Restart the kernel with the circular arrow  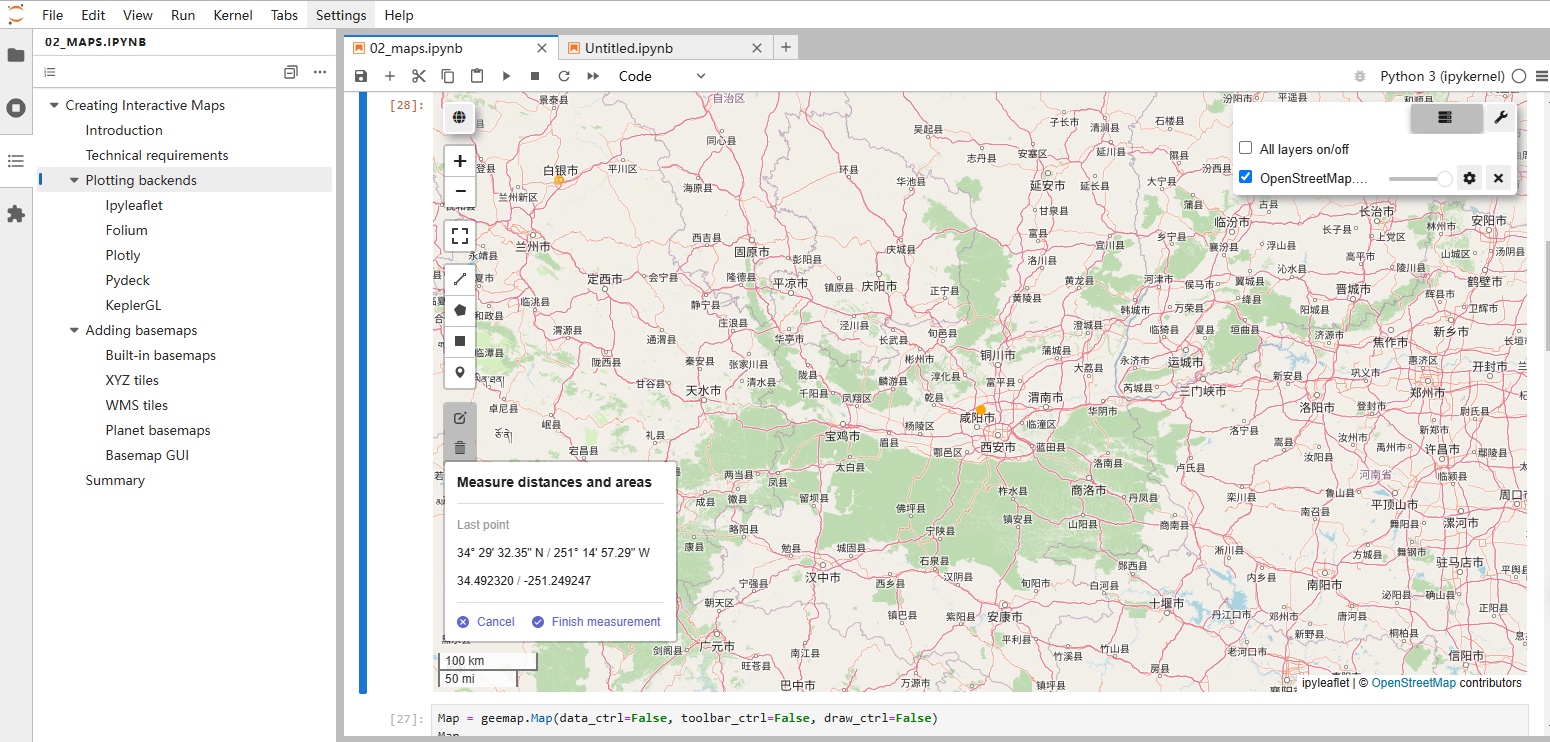pos(564,76)
